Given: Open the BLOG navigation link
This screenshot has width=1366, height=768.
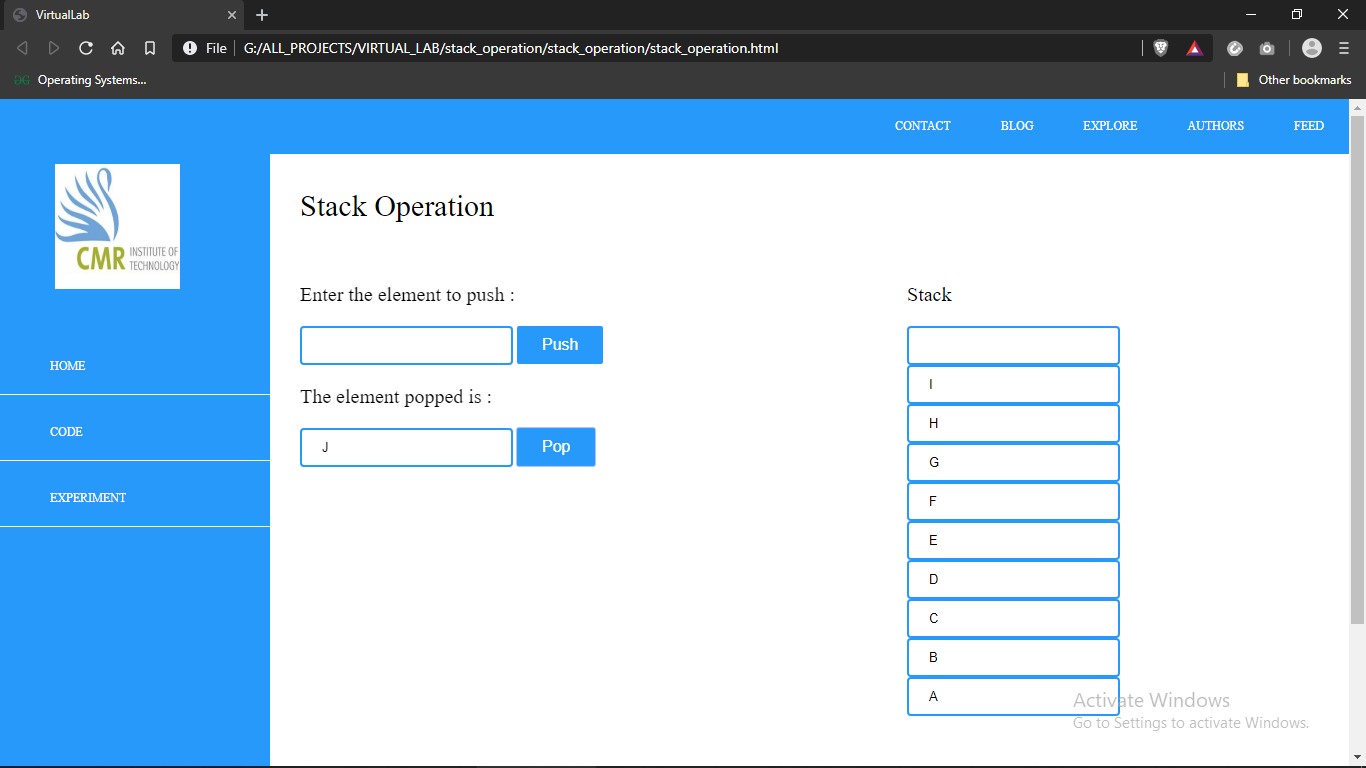Looking at the screenshot, I should pos(1017,126).
